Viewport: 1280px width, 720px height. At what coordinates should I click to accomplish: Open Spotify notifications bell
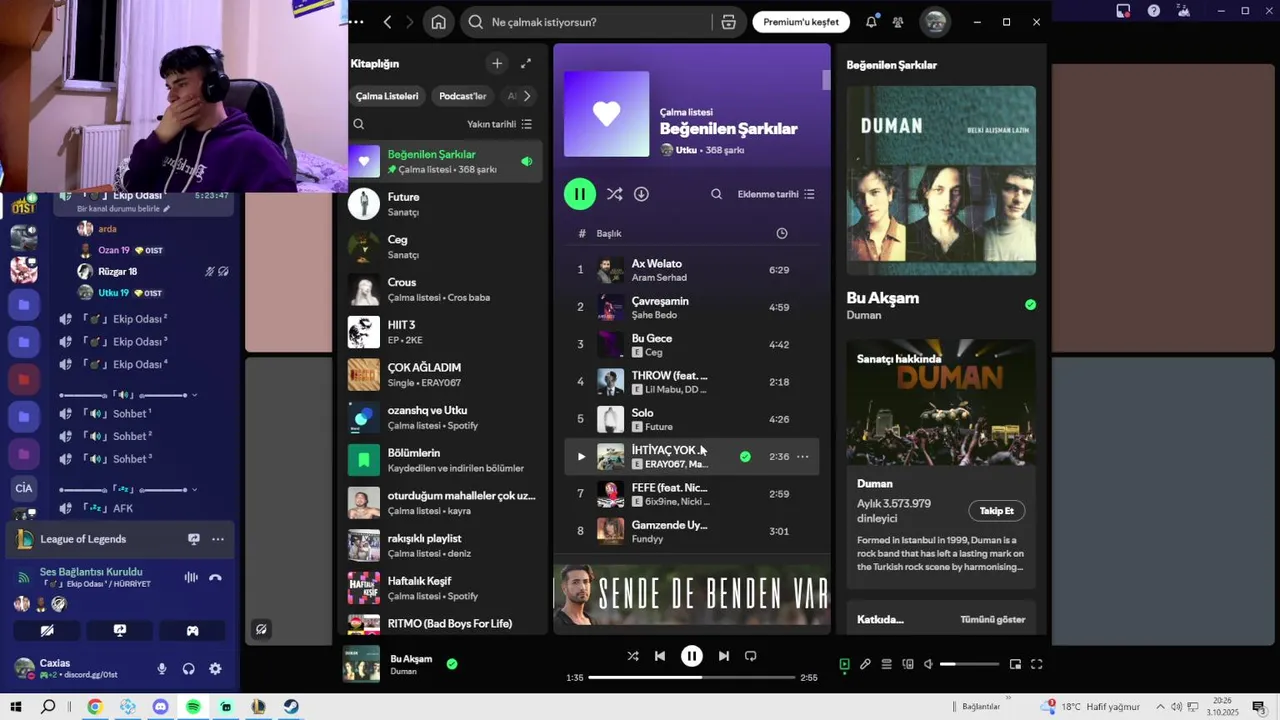coord(871,22)
